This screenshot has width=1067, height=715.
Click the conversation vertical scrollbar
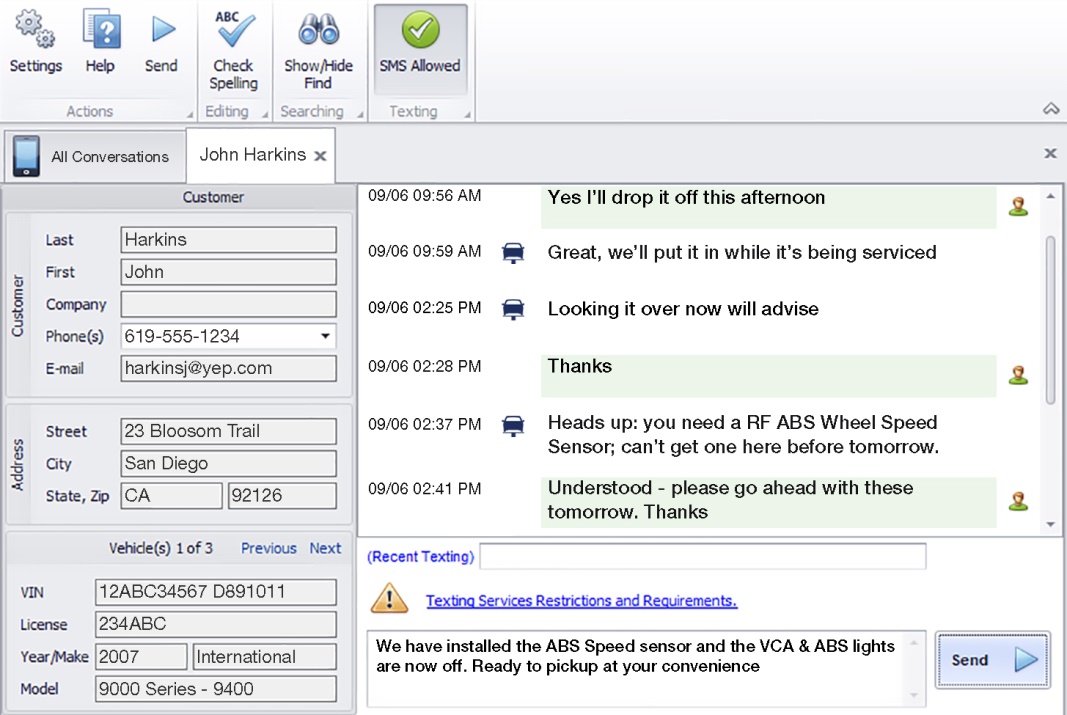coord(1050,320)
